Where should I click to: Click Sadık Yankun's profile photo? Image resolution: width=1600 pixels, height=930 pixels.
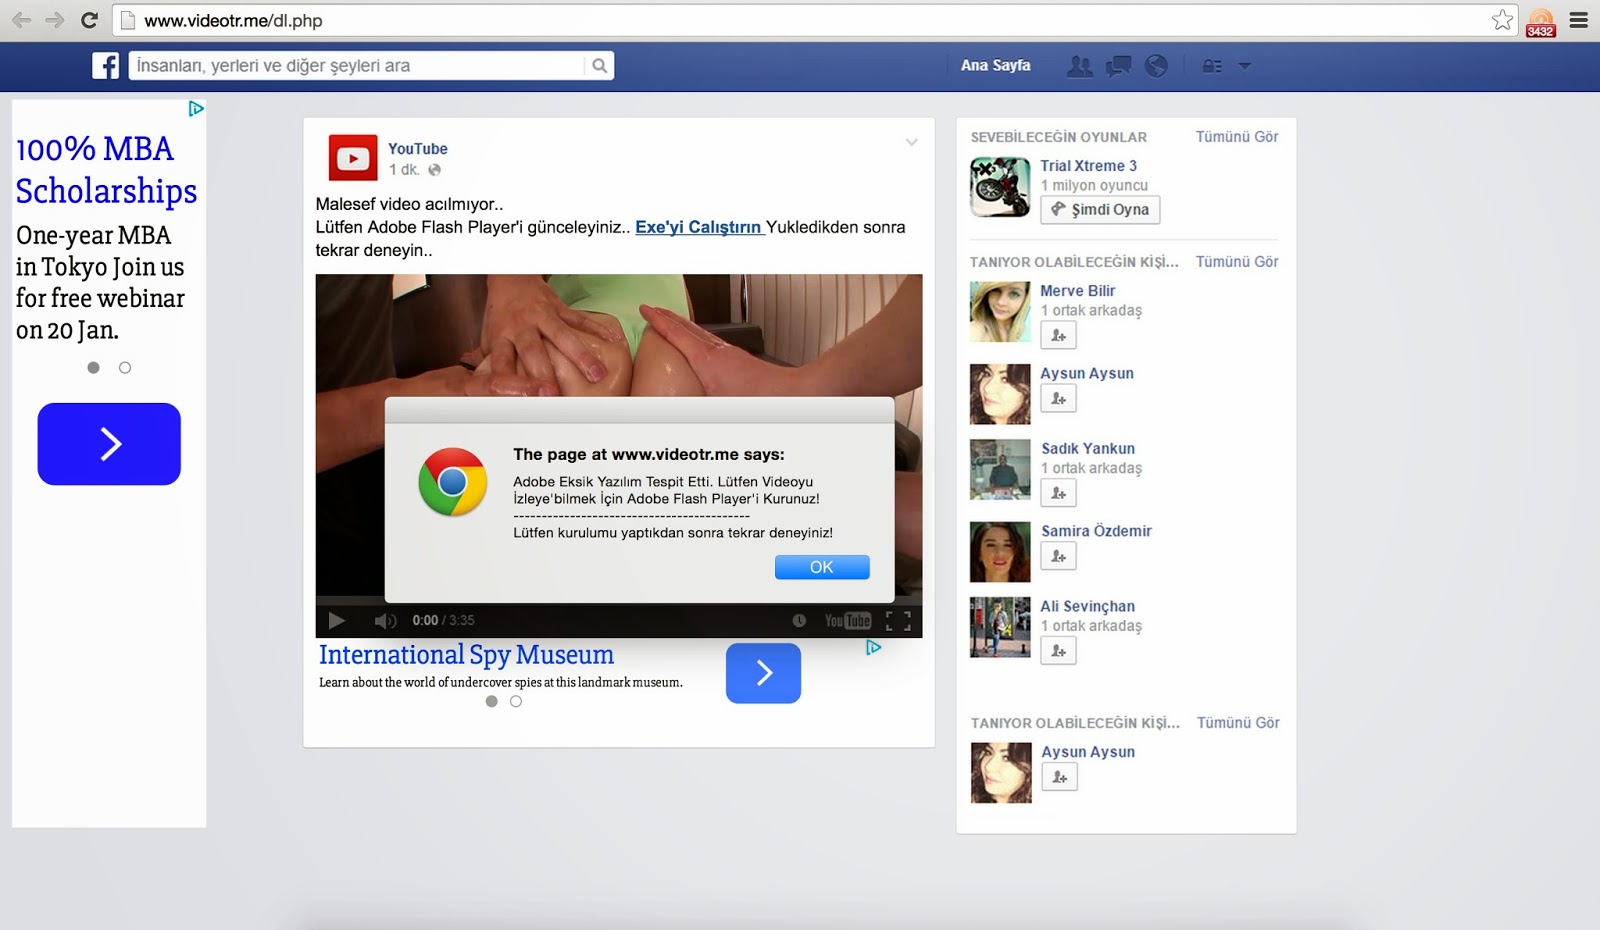click(1000, 470)
